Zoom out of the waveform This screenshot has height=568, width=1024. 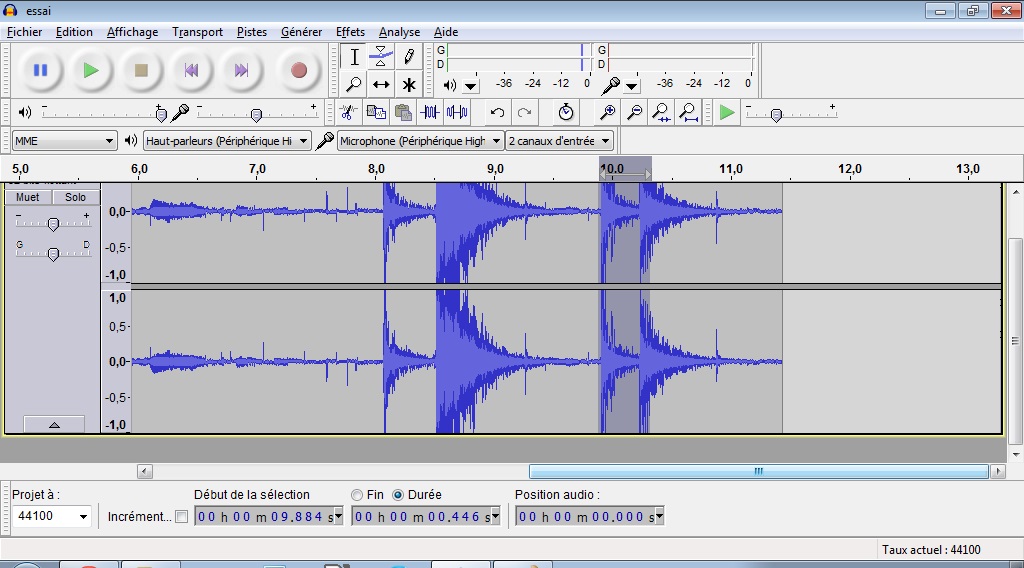tap(634, 112)
